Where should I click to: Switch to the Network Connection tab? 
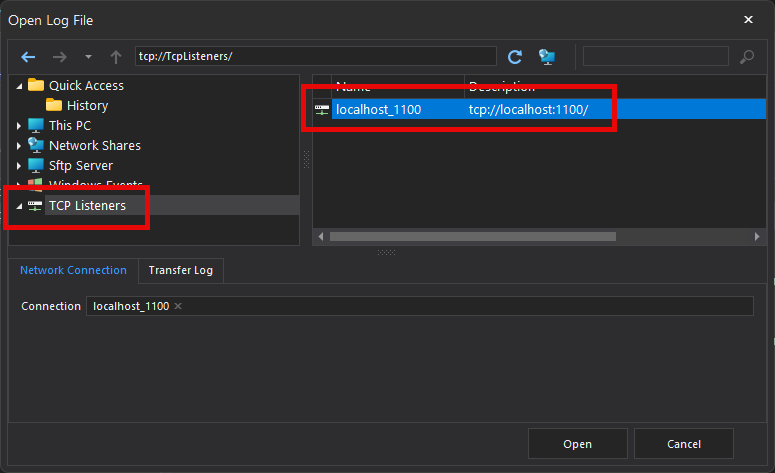click(x=73, y=270)
